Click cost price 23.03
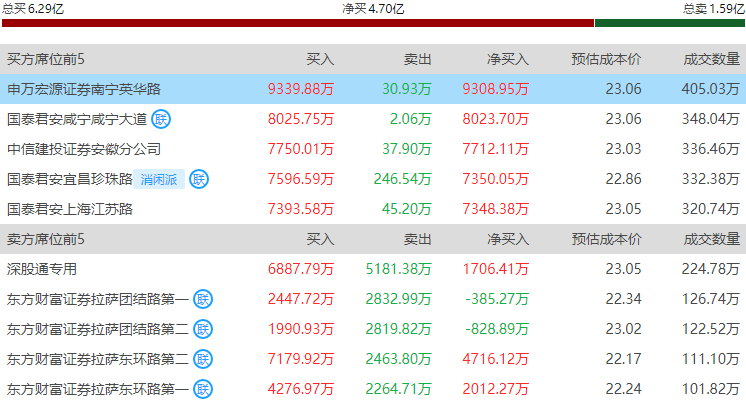The image size is (746, 403). click(623, 149)
